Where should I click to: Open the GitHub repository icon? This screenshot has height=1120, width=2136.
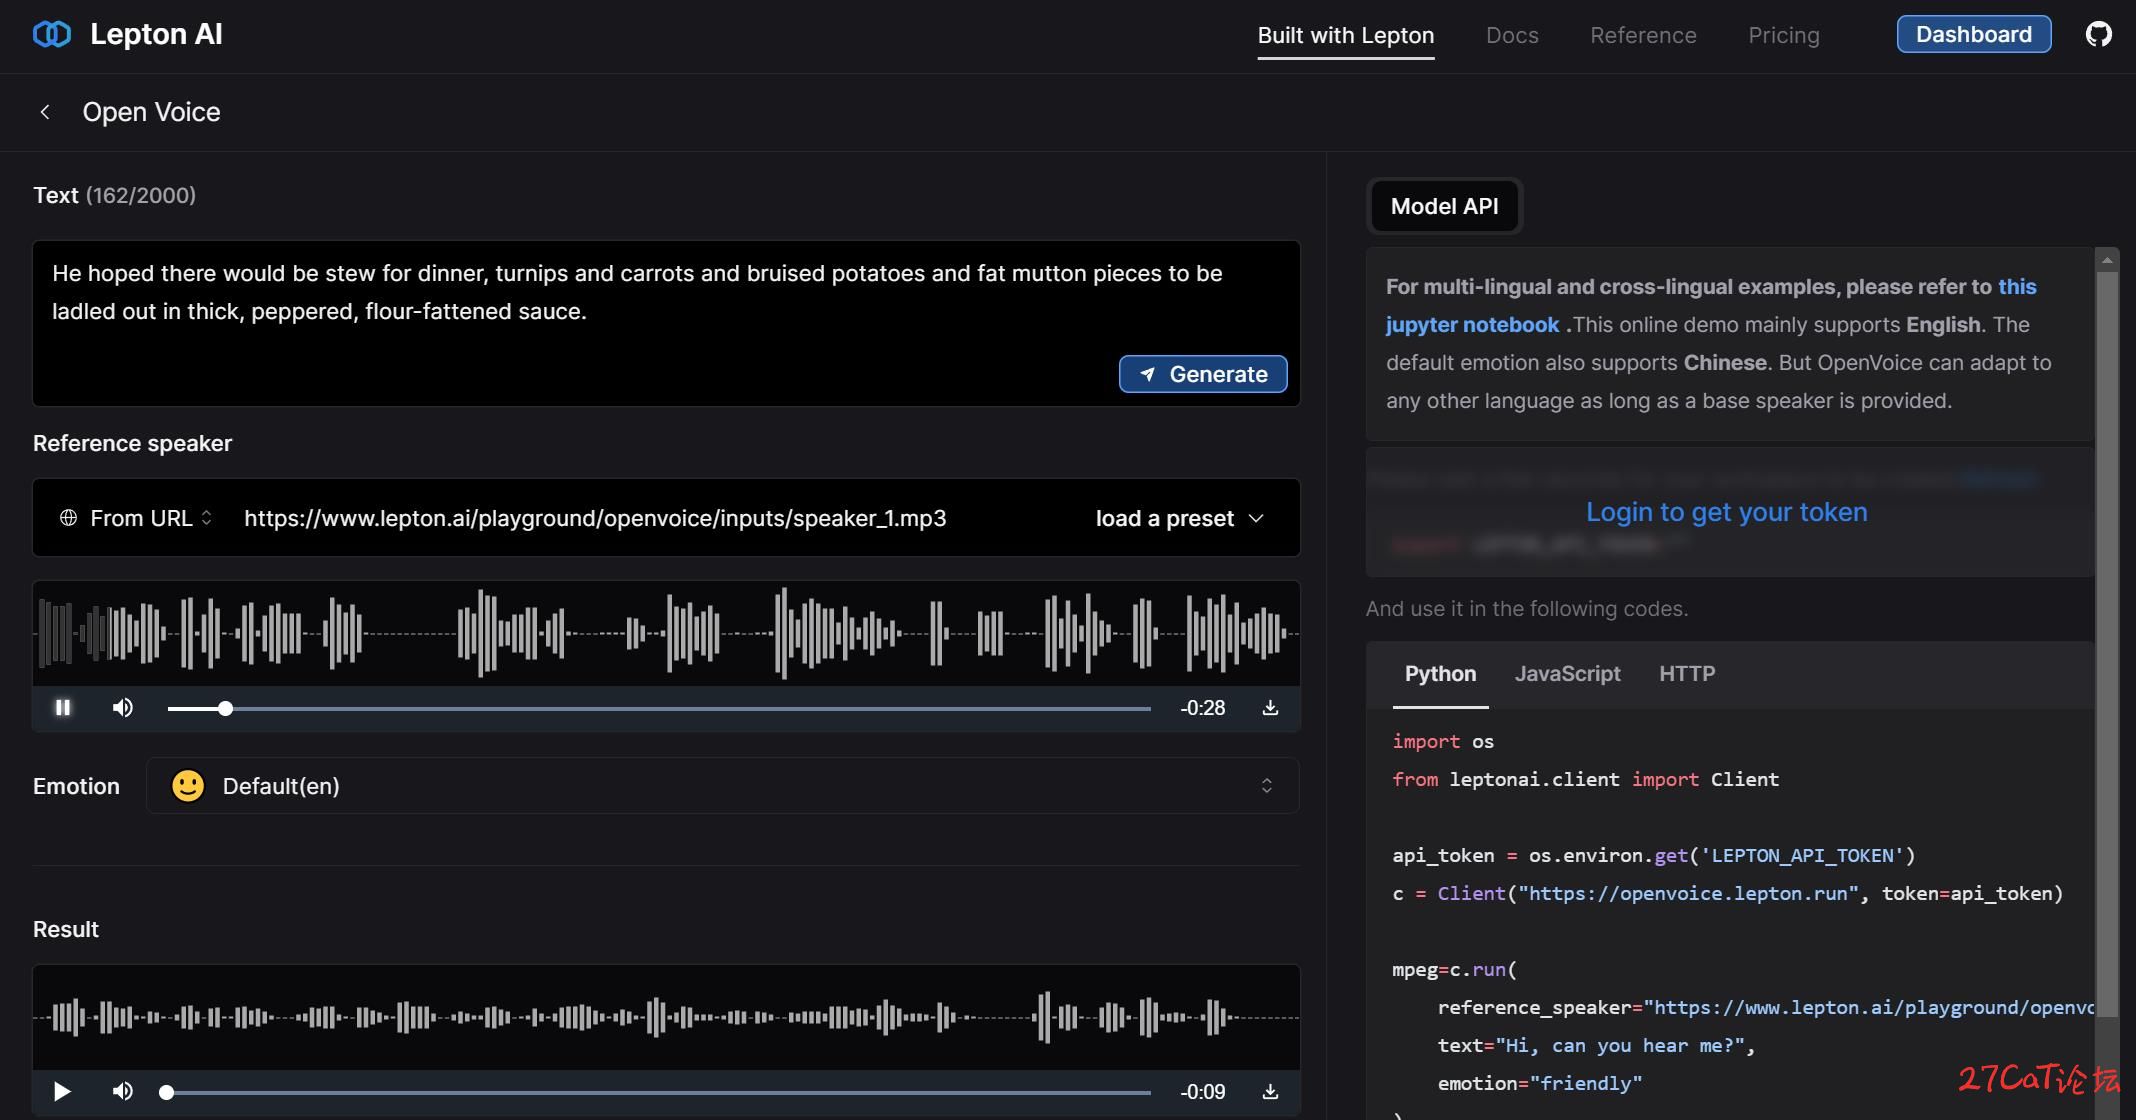tap(2098, 34)
